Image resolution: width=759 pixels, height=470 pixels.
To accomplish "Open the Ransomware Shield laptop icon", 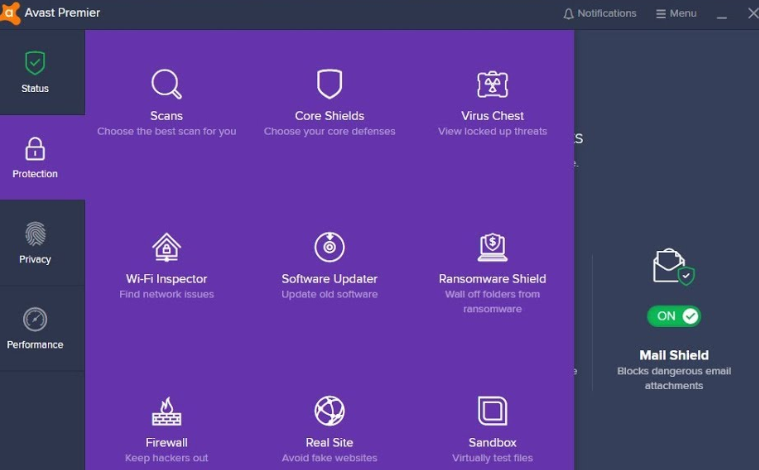I will pos(492,247).
